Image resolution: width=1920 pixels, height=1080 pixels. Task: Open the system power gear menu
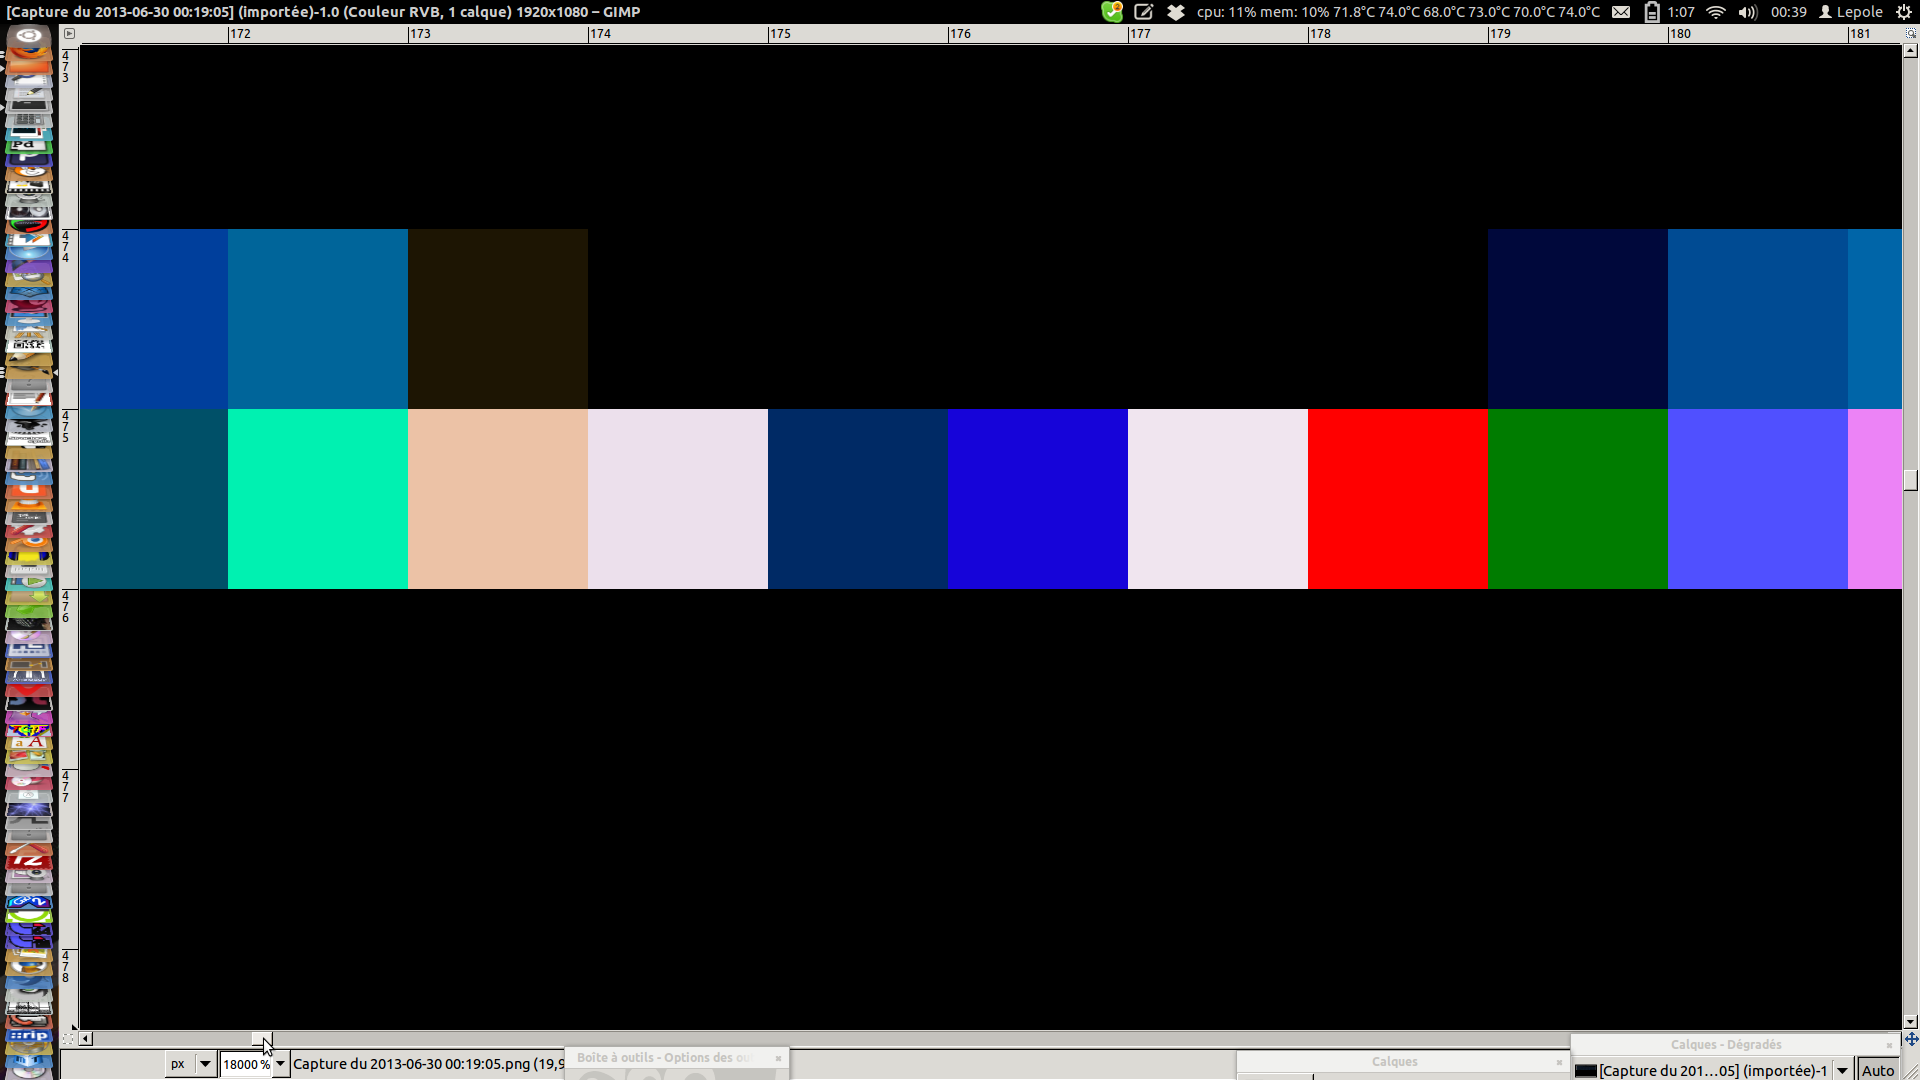tap(1904, 12)
